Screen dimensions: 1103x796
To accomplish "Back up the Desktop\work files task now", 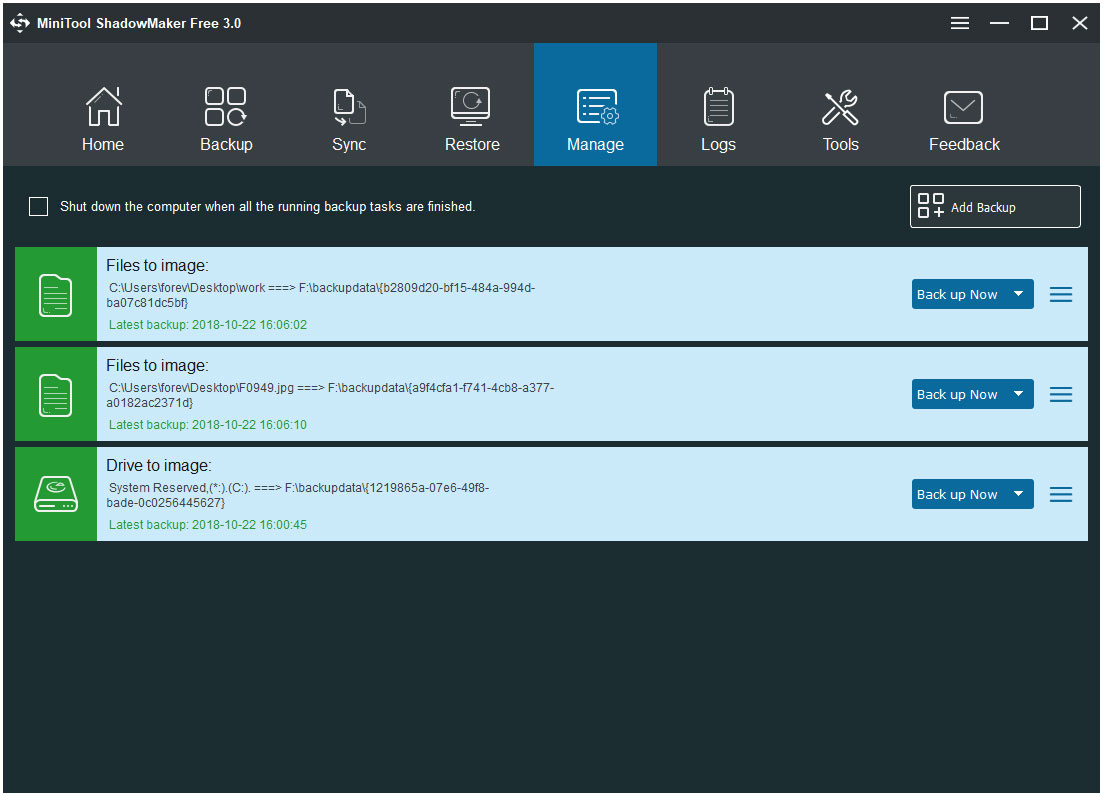I will click(957, 294).
